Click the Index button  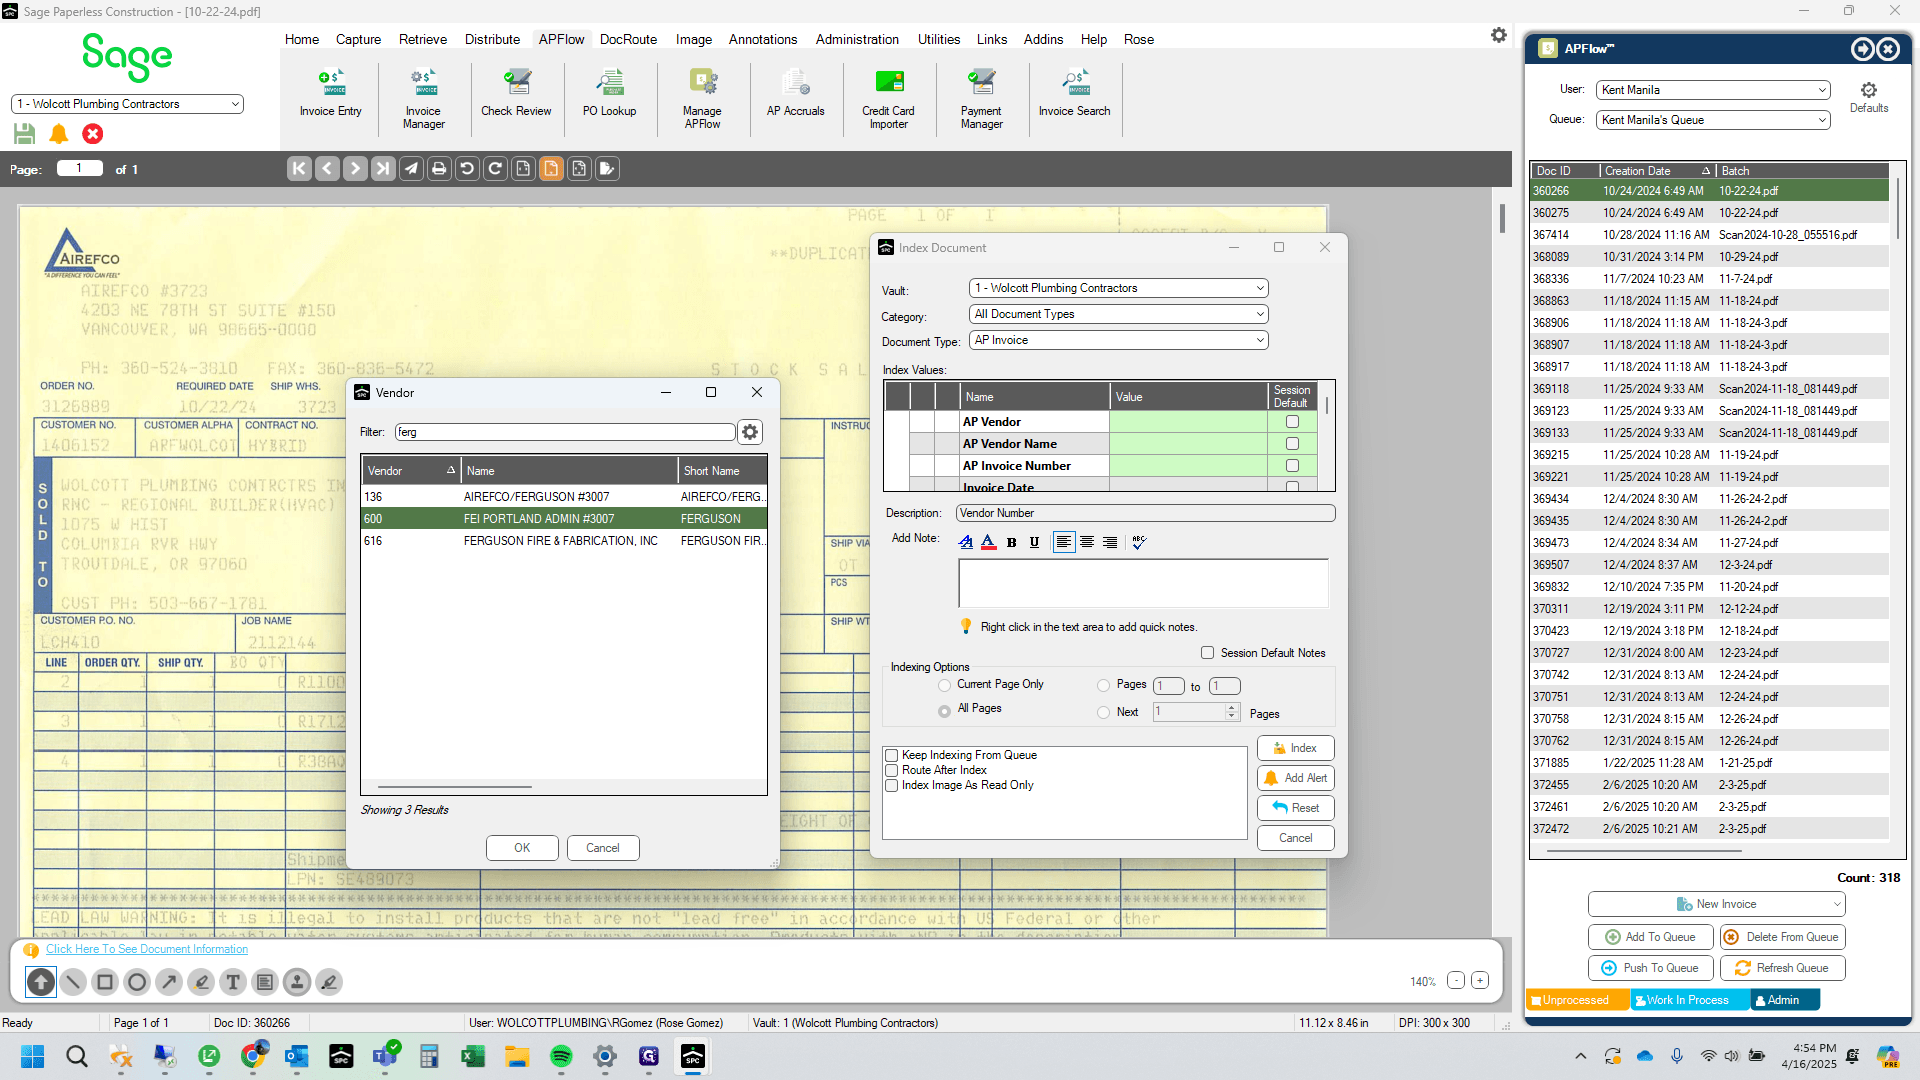1295,748
